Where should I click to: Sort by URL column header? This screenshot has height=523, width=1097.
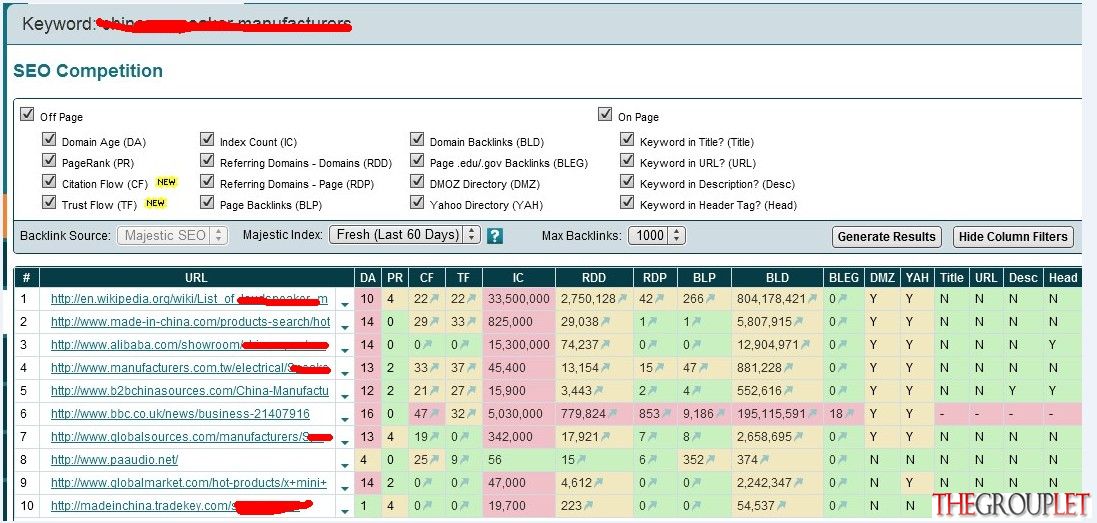(x=197, y=278)
